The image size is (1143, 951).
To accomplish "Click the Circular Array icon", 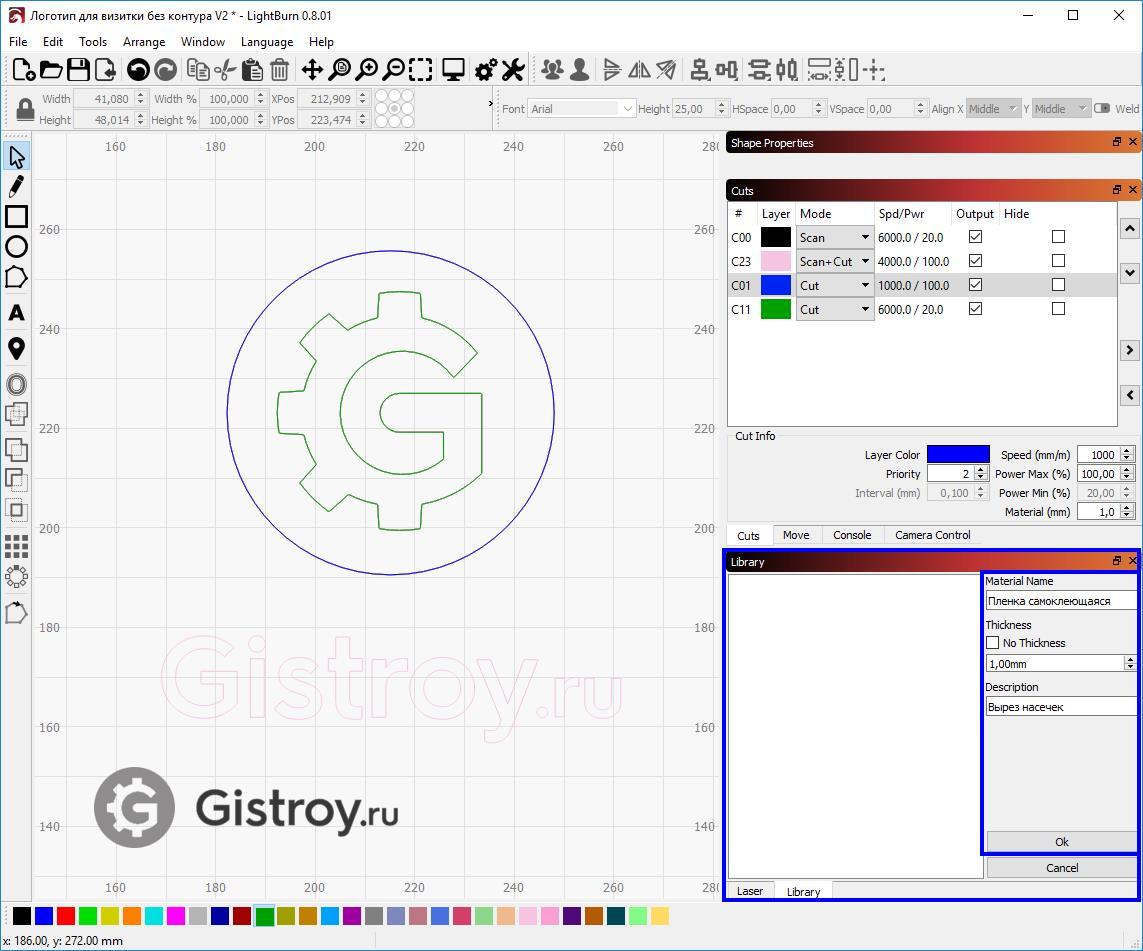I will [16, 577].
